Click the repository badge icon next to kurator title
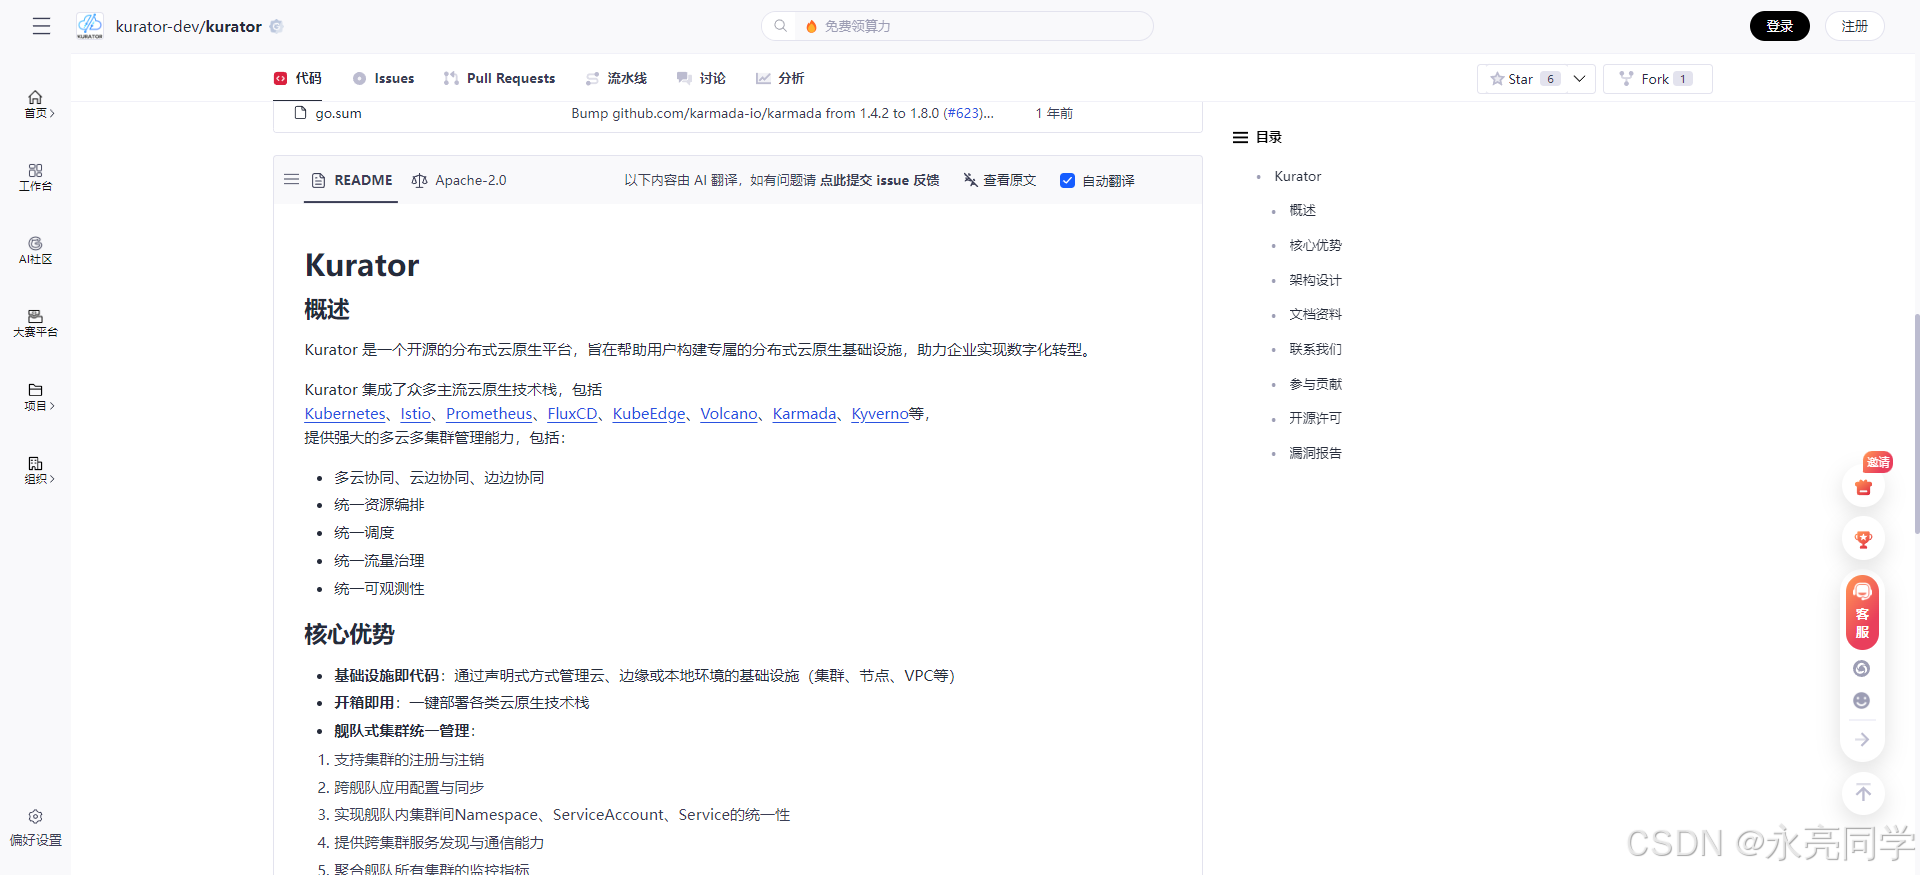Image resolution: width=1920 pixels, height=875 pixels. click(277, 26)
